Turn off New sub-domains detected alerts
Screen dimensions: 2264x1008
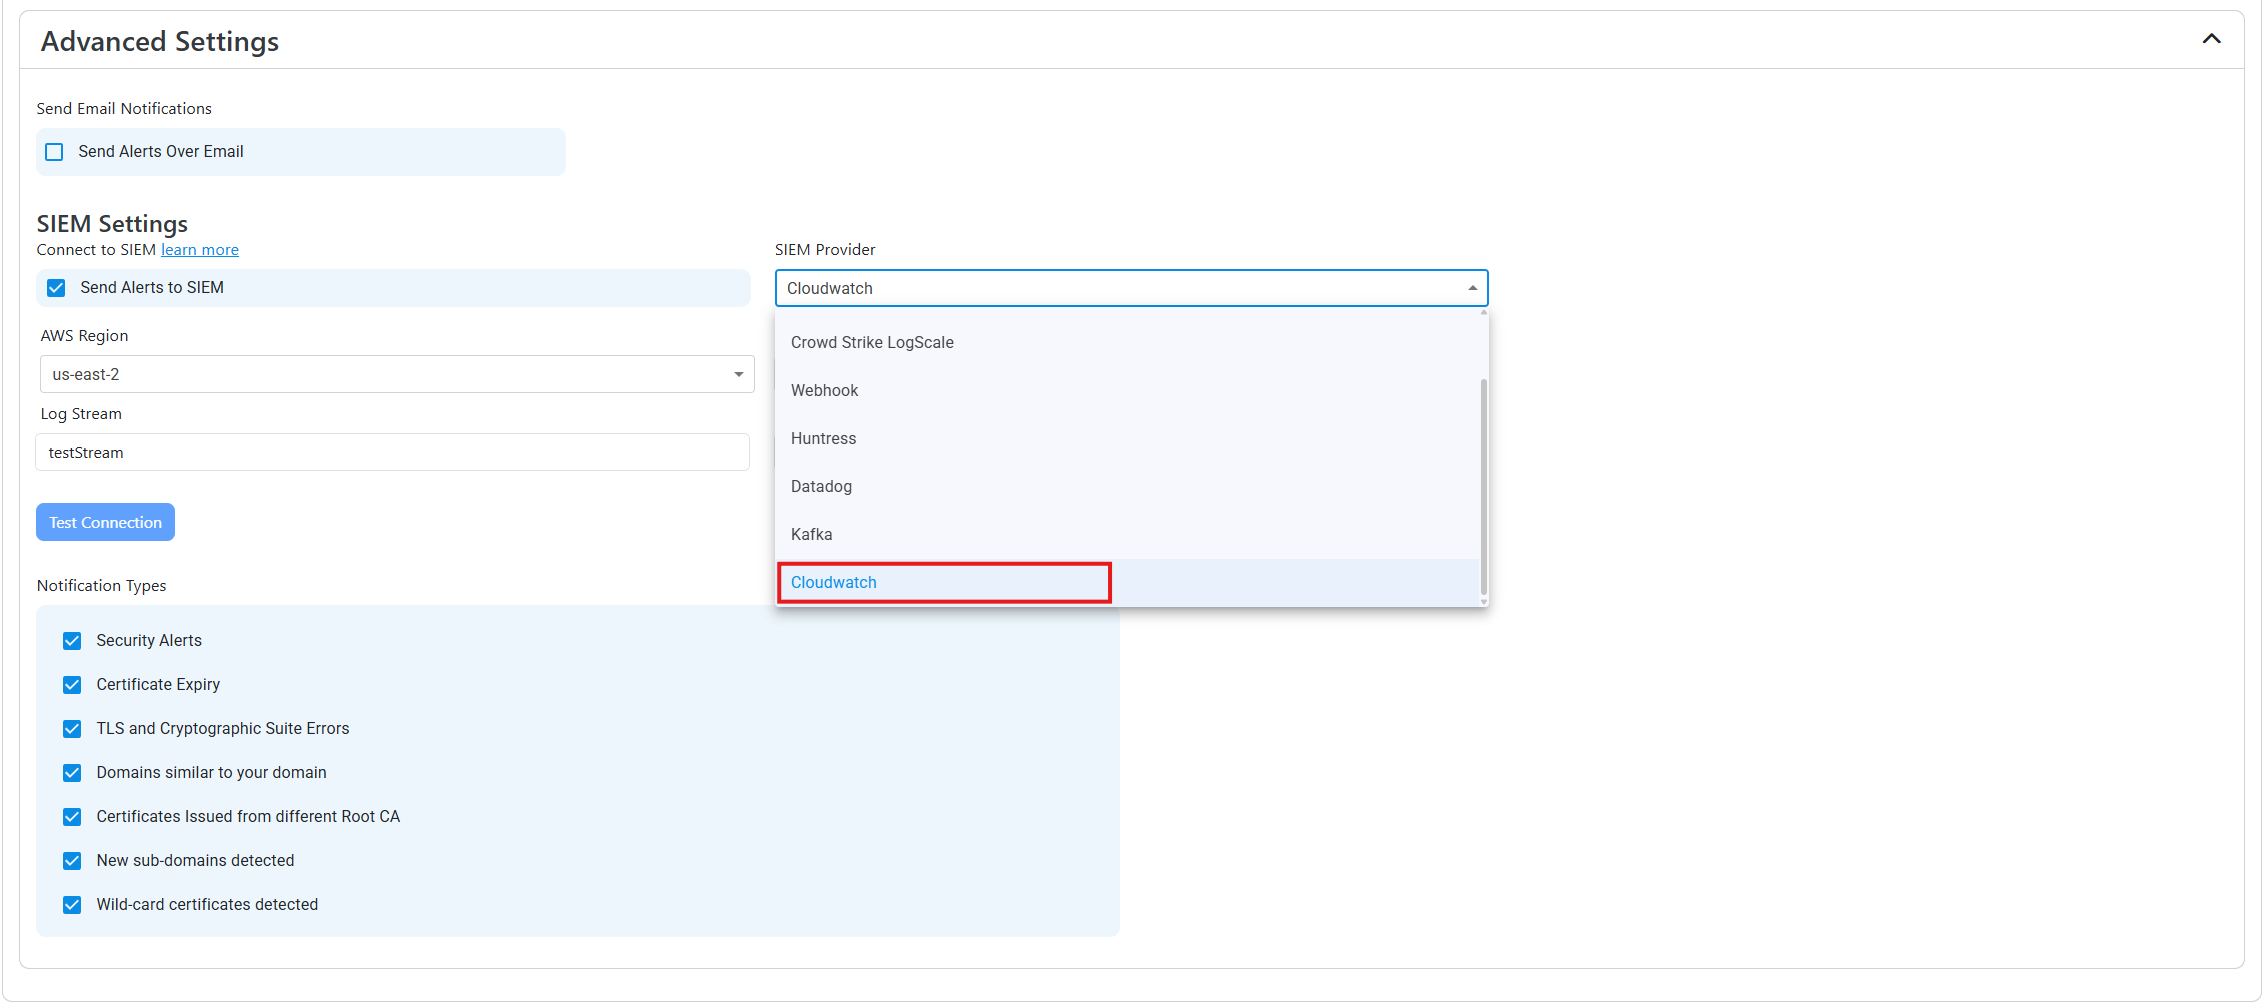(72, 860)
